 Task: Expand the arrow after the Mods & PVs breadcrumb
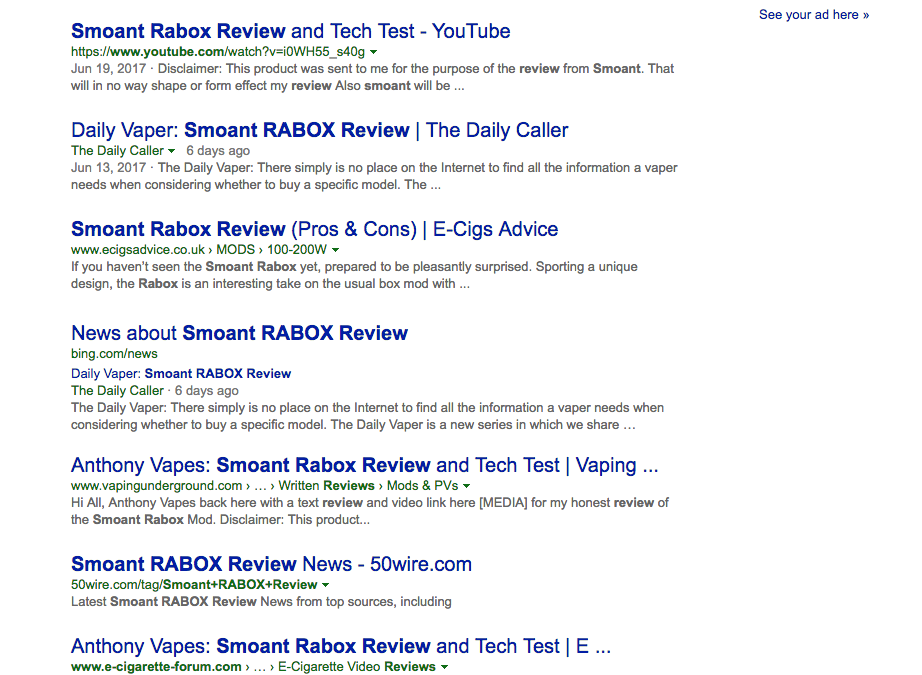[466, 486]
